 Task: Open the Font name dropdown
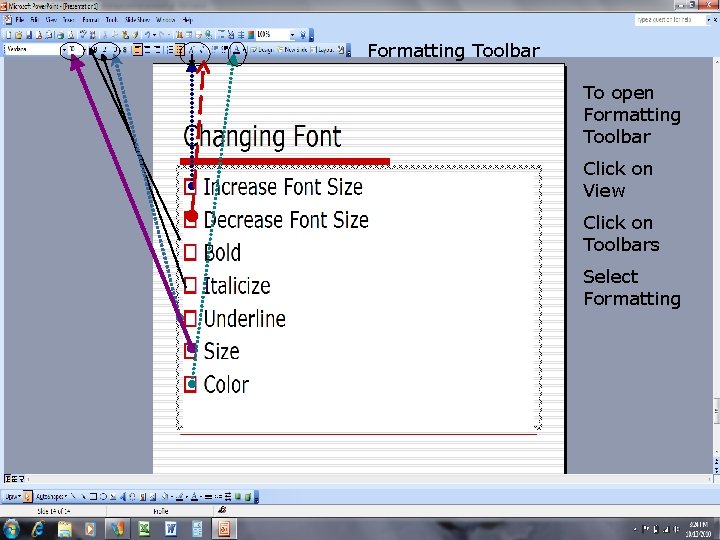(64, 50)
